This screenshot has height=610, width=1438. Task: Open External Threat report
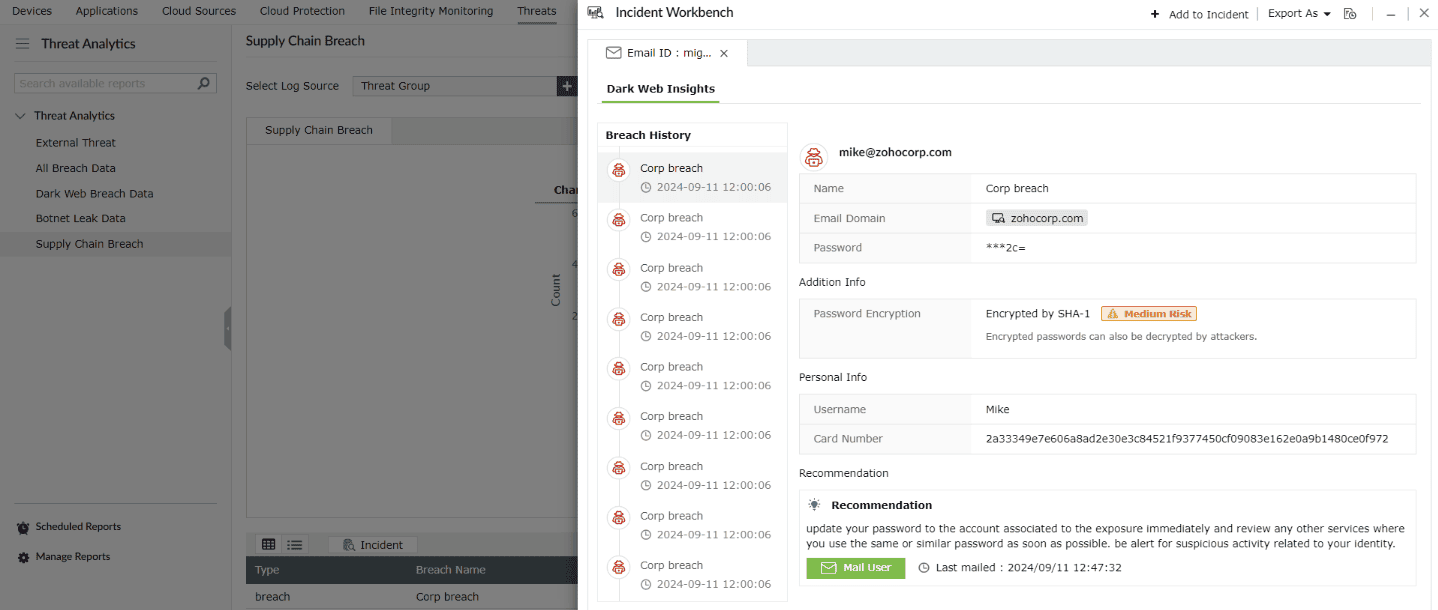pyautogui.click(x=76, y=143)
